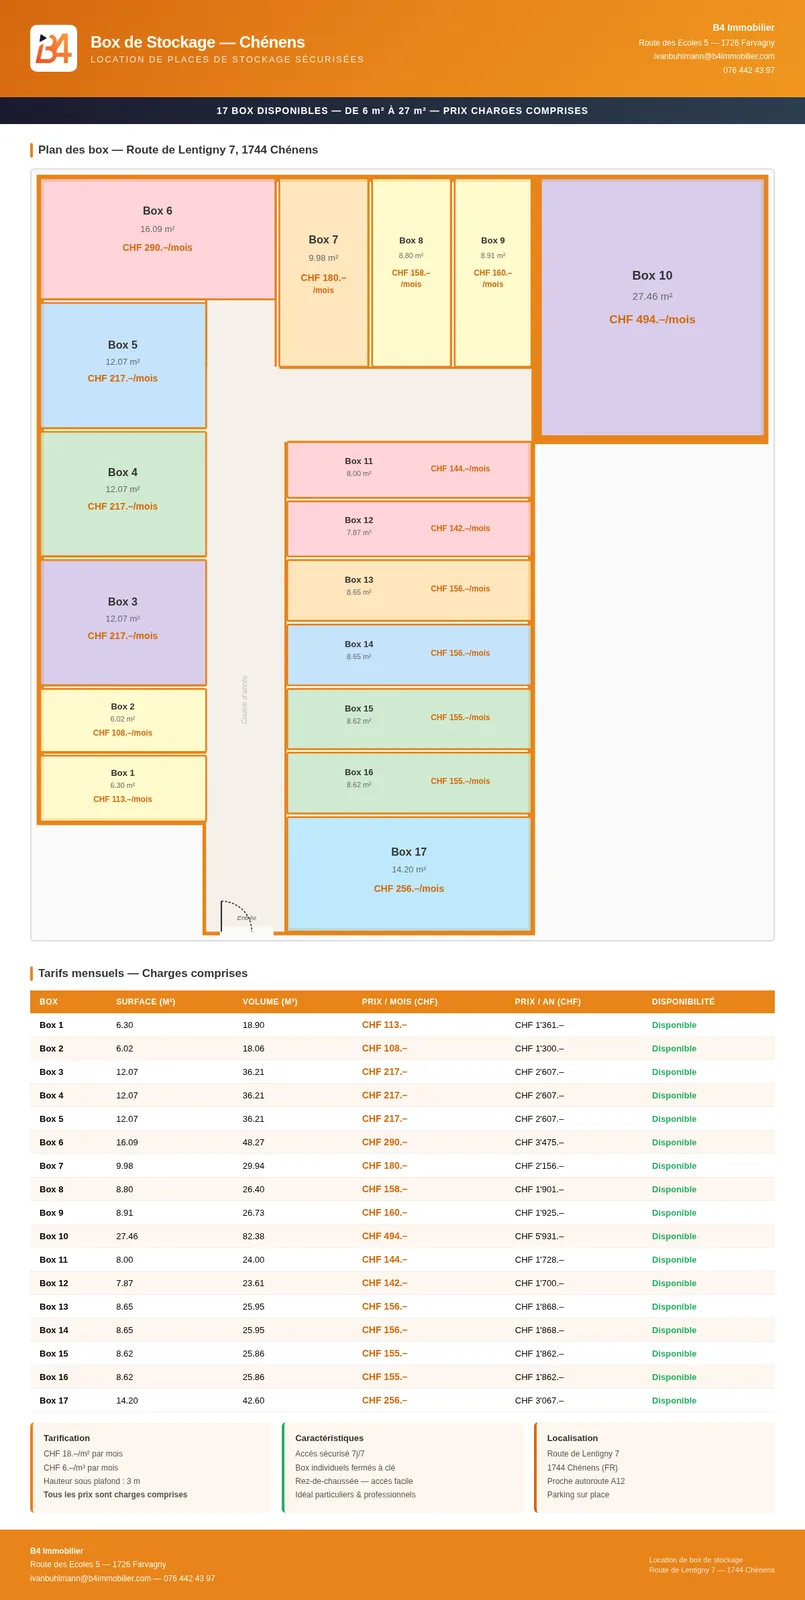
Task: Click the Entrée door symbol on the plan
Action: [x=236, y=916]
